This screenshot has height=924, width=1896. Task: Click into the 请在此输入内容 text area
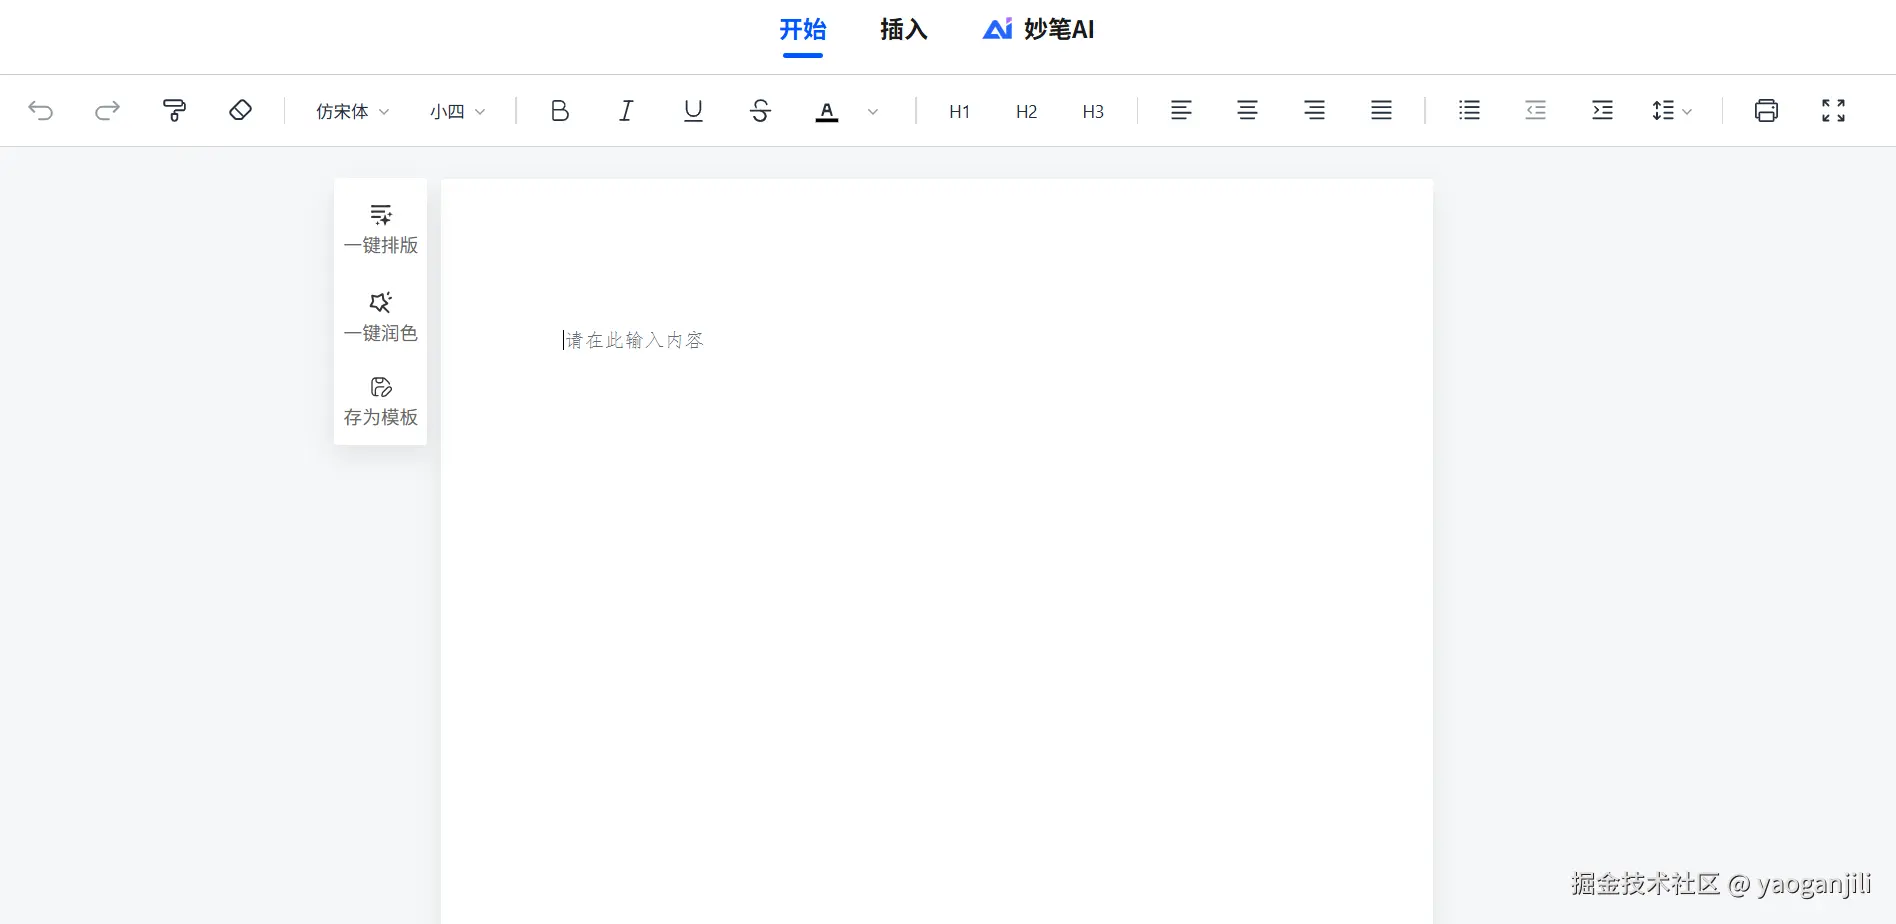click(634, 341)
